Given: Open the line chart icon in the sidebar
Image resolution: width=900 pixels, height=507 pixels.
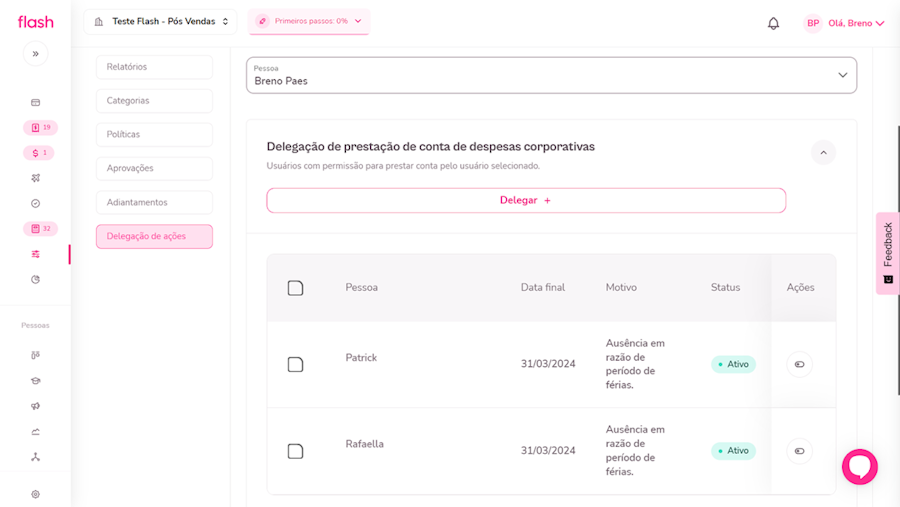Looking at the screenshot, I should pyautogui.click(x=36, y=432).
